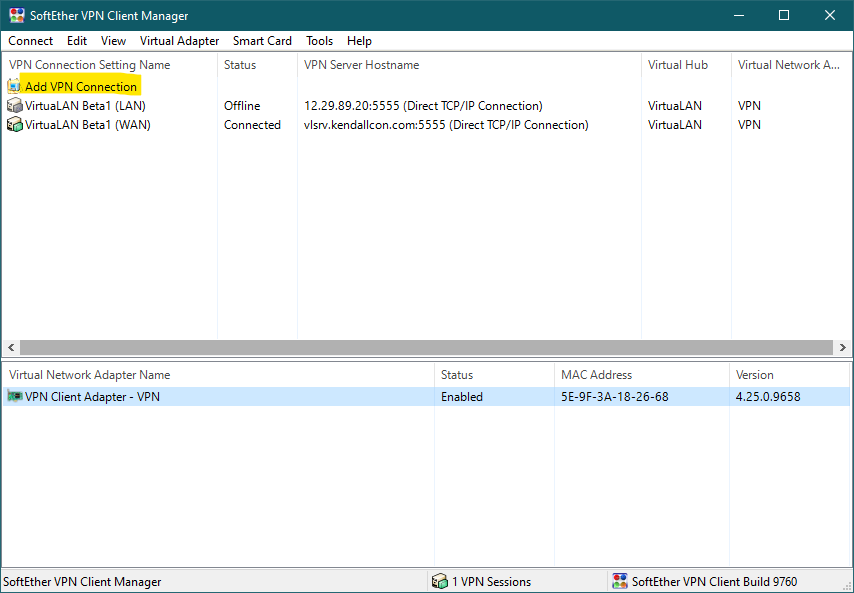Sort by VPN Server Hostname column header
Screen dimensions: 854x593
tap(361, 65)
